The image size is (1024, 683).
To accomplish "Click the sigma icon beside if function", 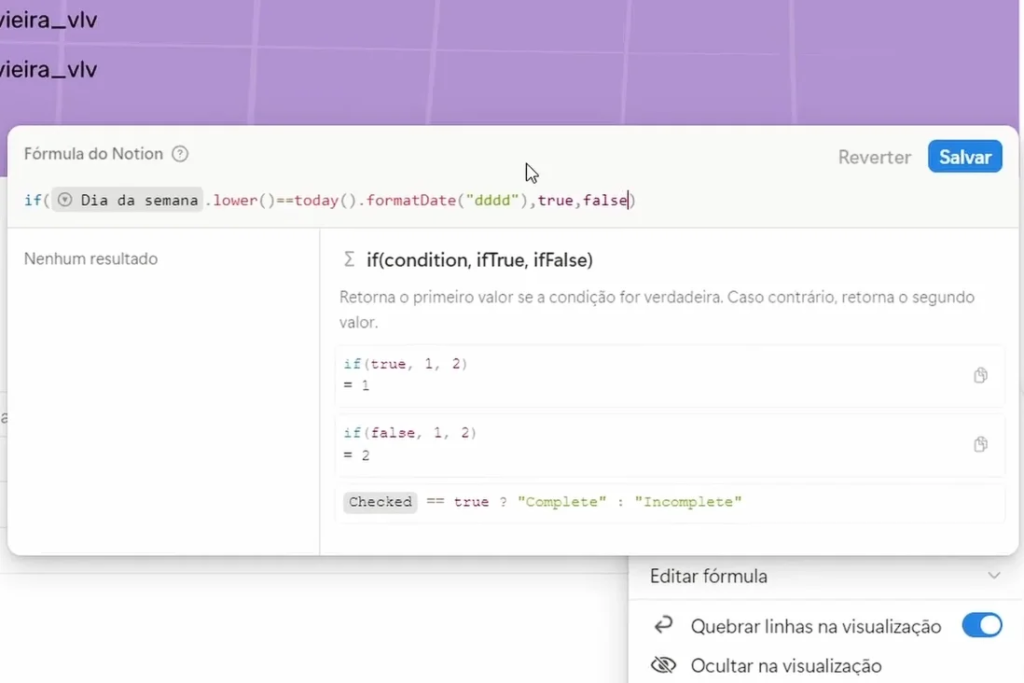I will pyautogui.click(x=349, y=259).
